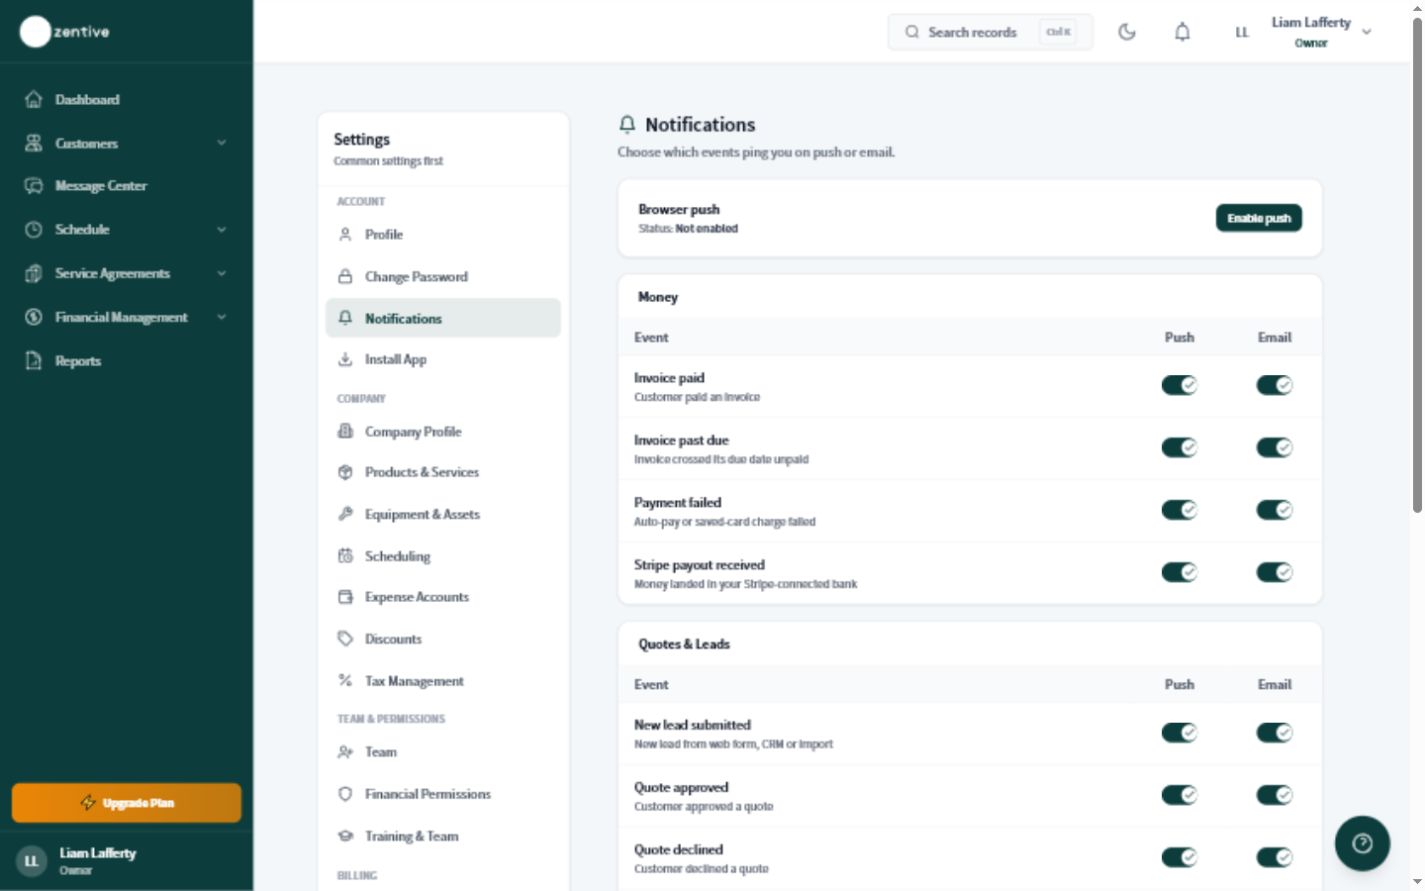This screenshot has width=1425, height=891.
Task: Select the Notifications settings item
Action: (443, 318)
